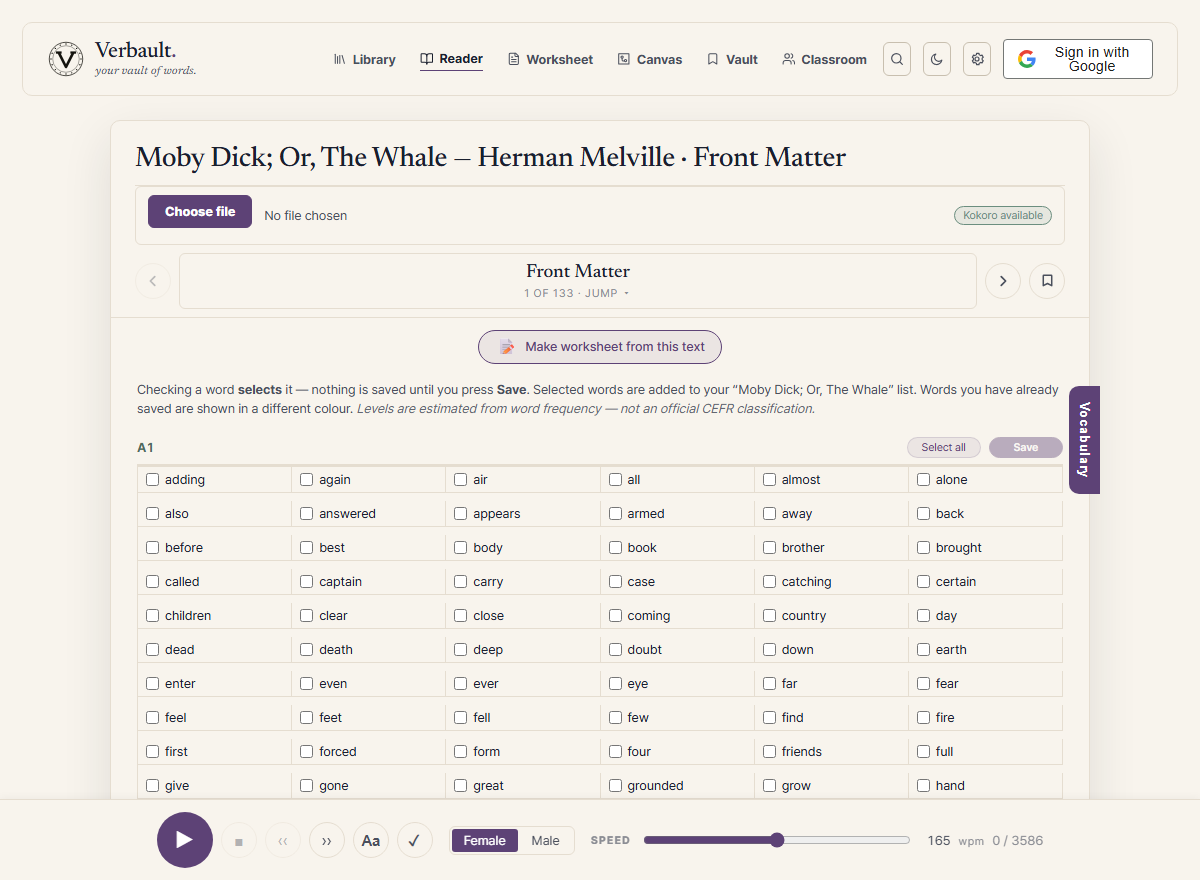Toggle dark mode moon icon
The image size is (1200, 880).
tap(937, 59)
